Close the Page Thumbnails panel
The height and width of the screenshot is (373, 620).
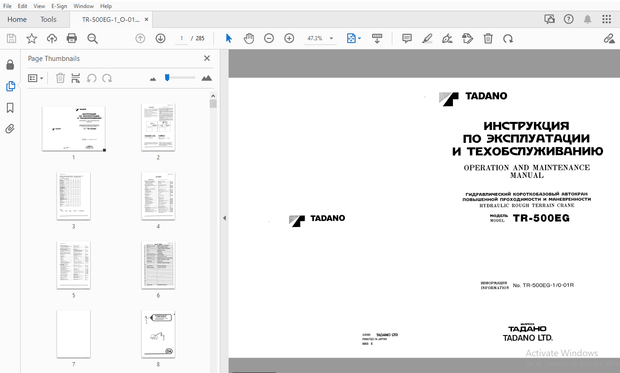pyautogui.click(x=207, y=58)
